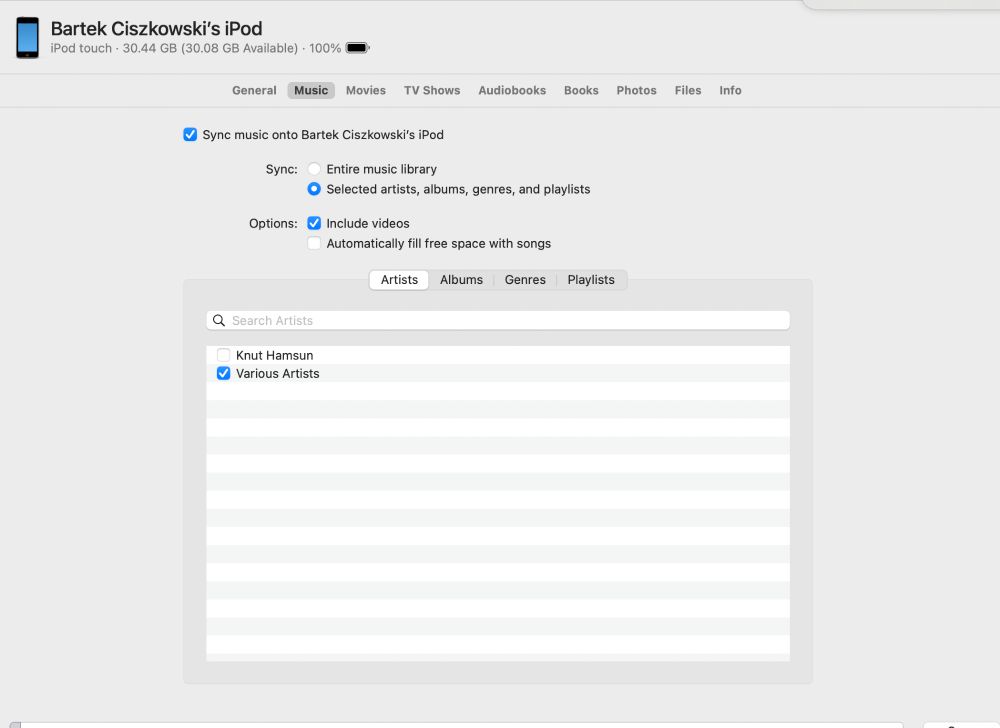Open the Photos tab
This screenshot has height=728, width=1000.
(636, 91)
